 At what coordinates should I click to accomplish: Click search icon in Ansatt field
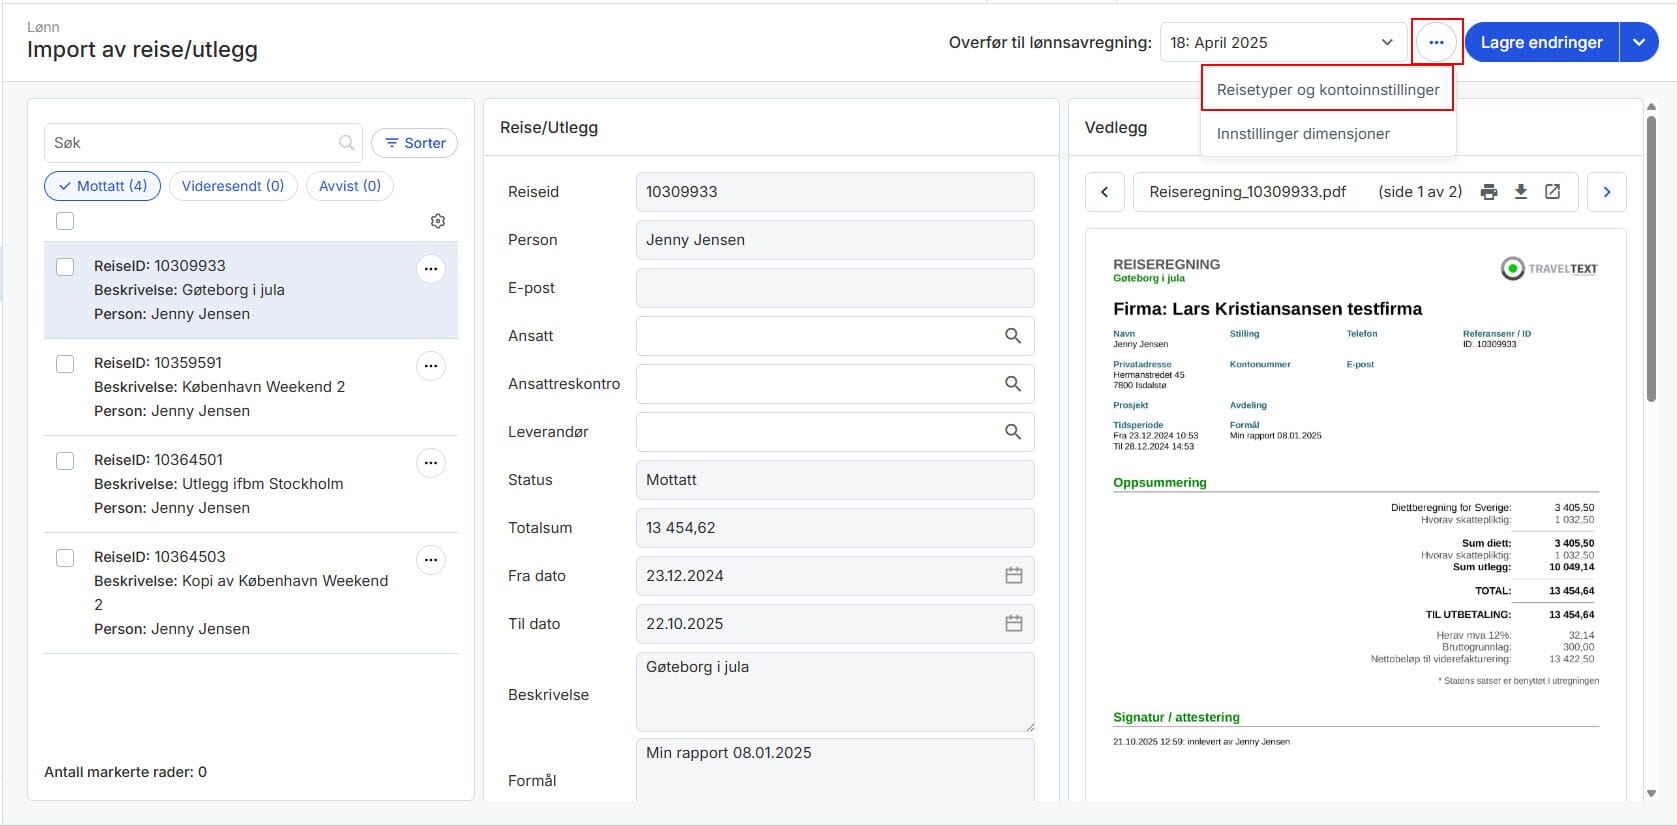pyautogui.click(x=1012, y=336)
